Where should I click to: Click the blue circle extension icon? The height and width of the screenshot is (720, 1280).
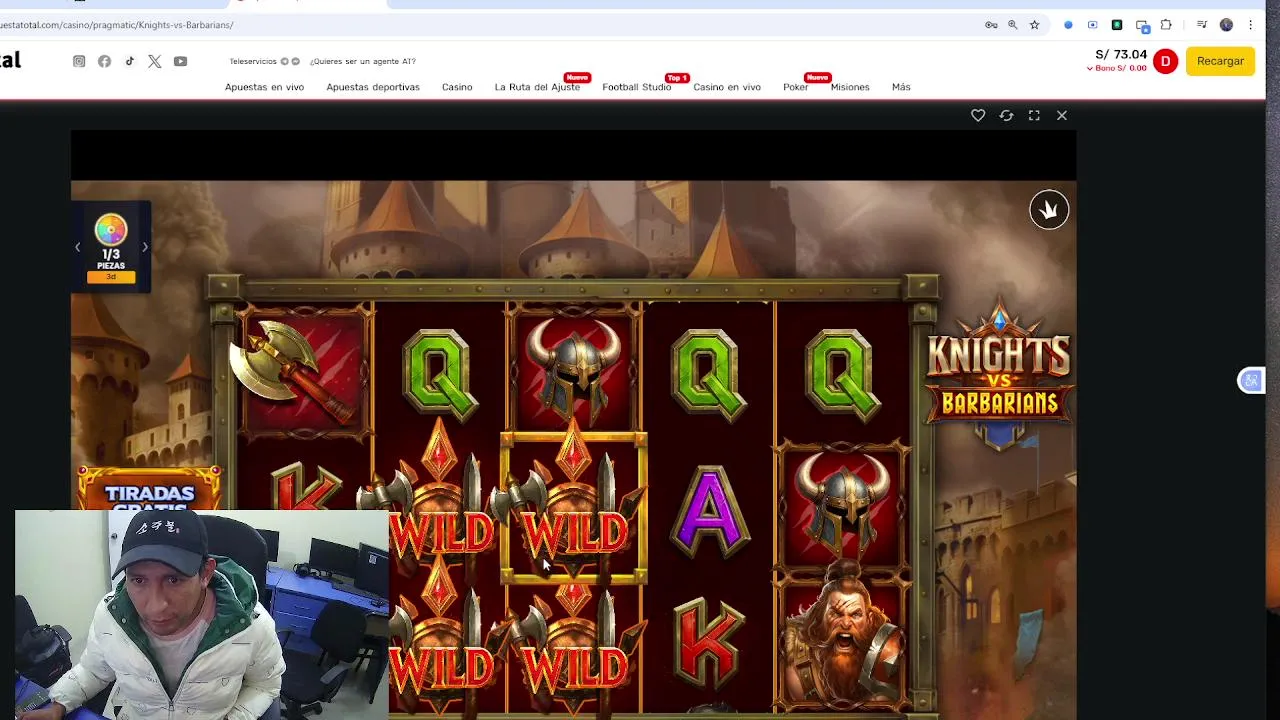1068,25
